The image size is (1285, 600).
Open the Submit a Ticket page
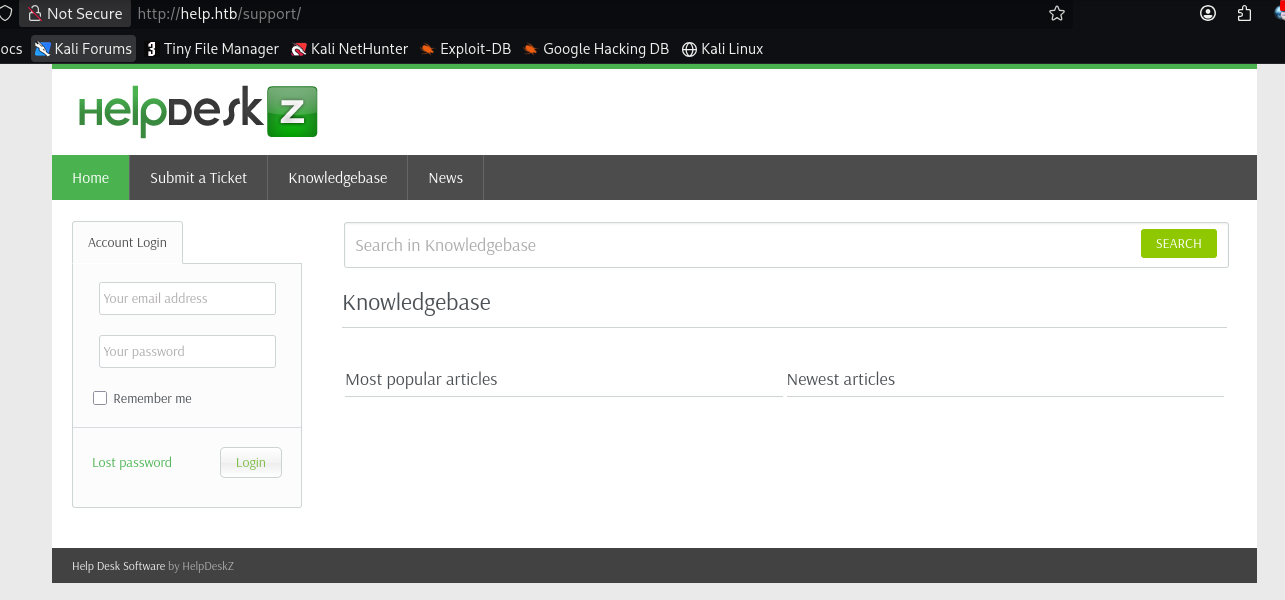point(199,178)
